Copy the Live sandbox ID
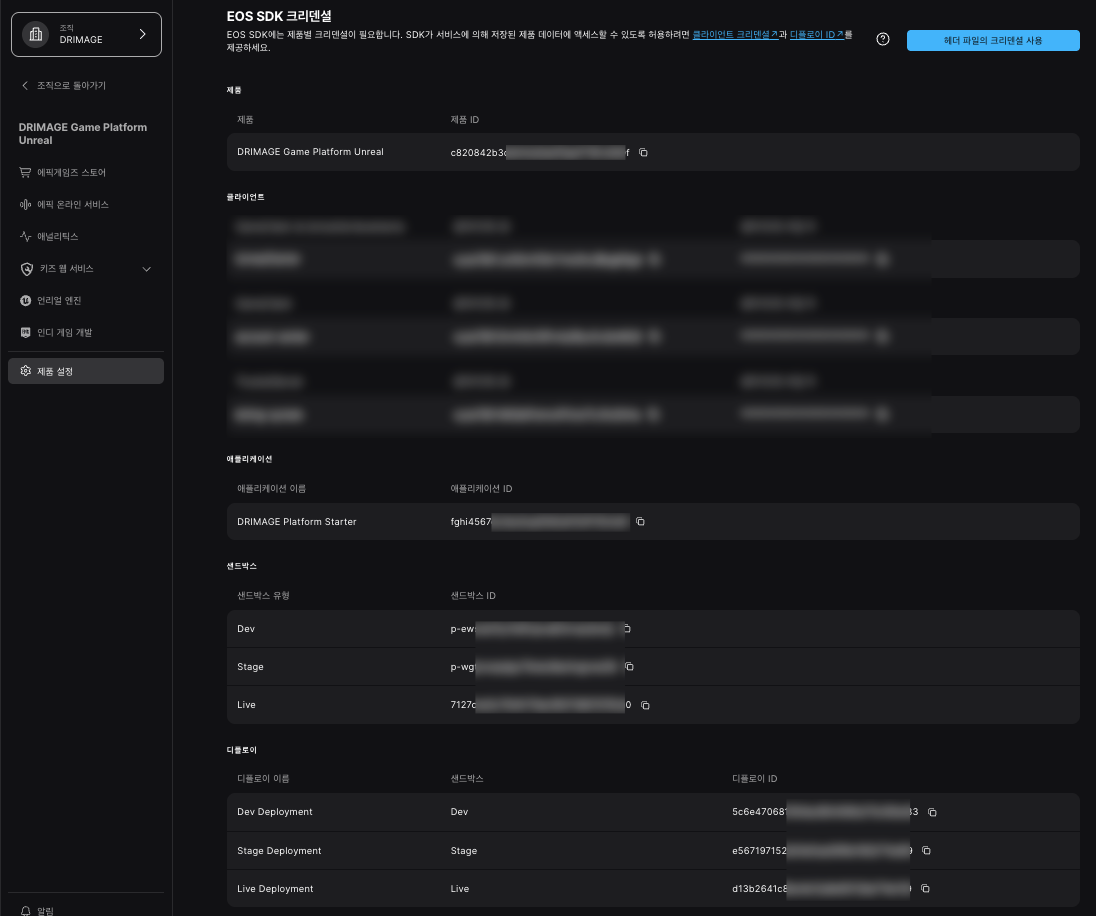1096x916 pixels. [645, 705]
